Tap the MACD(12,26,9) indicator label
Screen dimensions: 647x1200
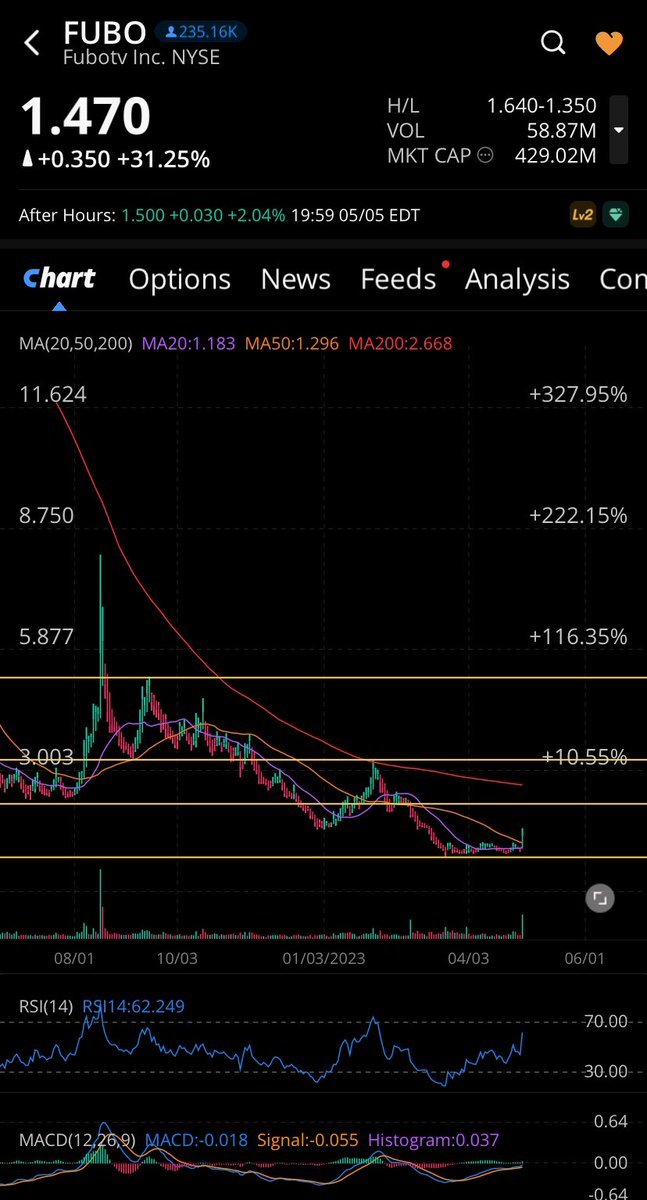pos(78,1140)
